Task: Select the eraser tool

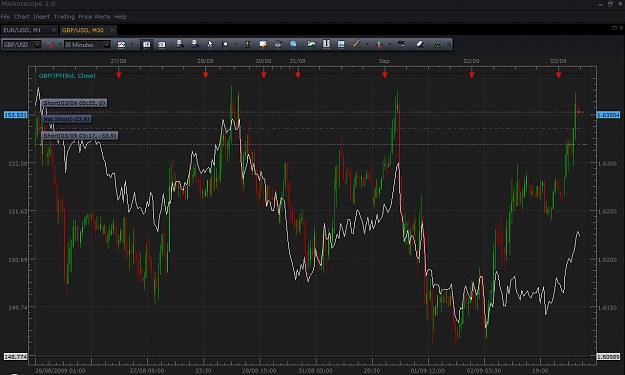Action: point(420,44)
